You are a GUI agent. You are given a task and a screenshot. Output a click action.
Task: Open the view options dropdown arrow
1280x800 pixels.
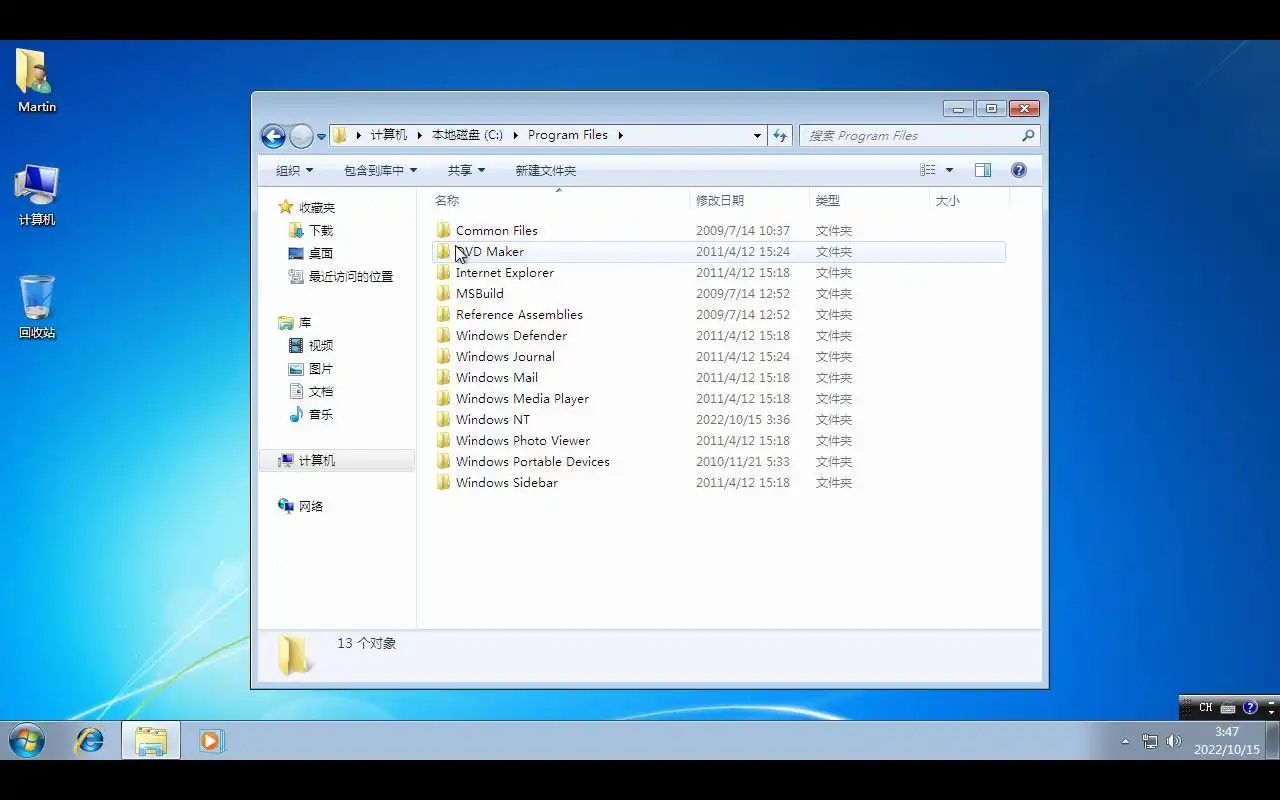click(949, 171)
